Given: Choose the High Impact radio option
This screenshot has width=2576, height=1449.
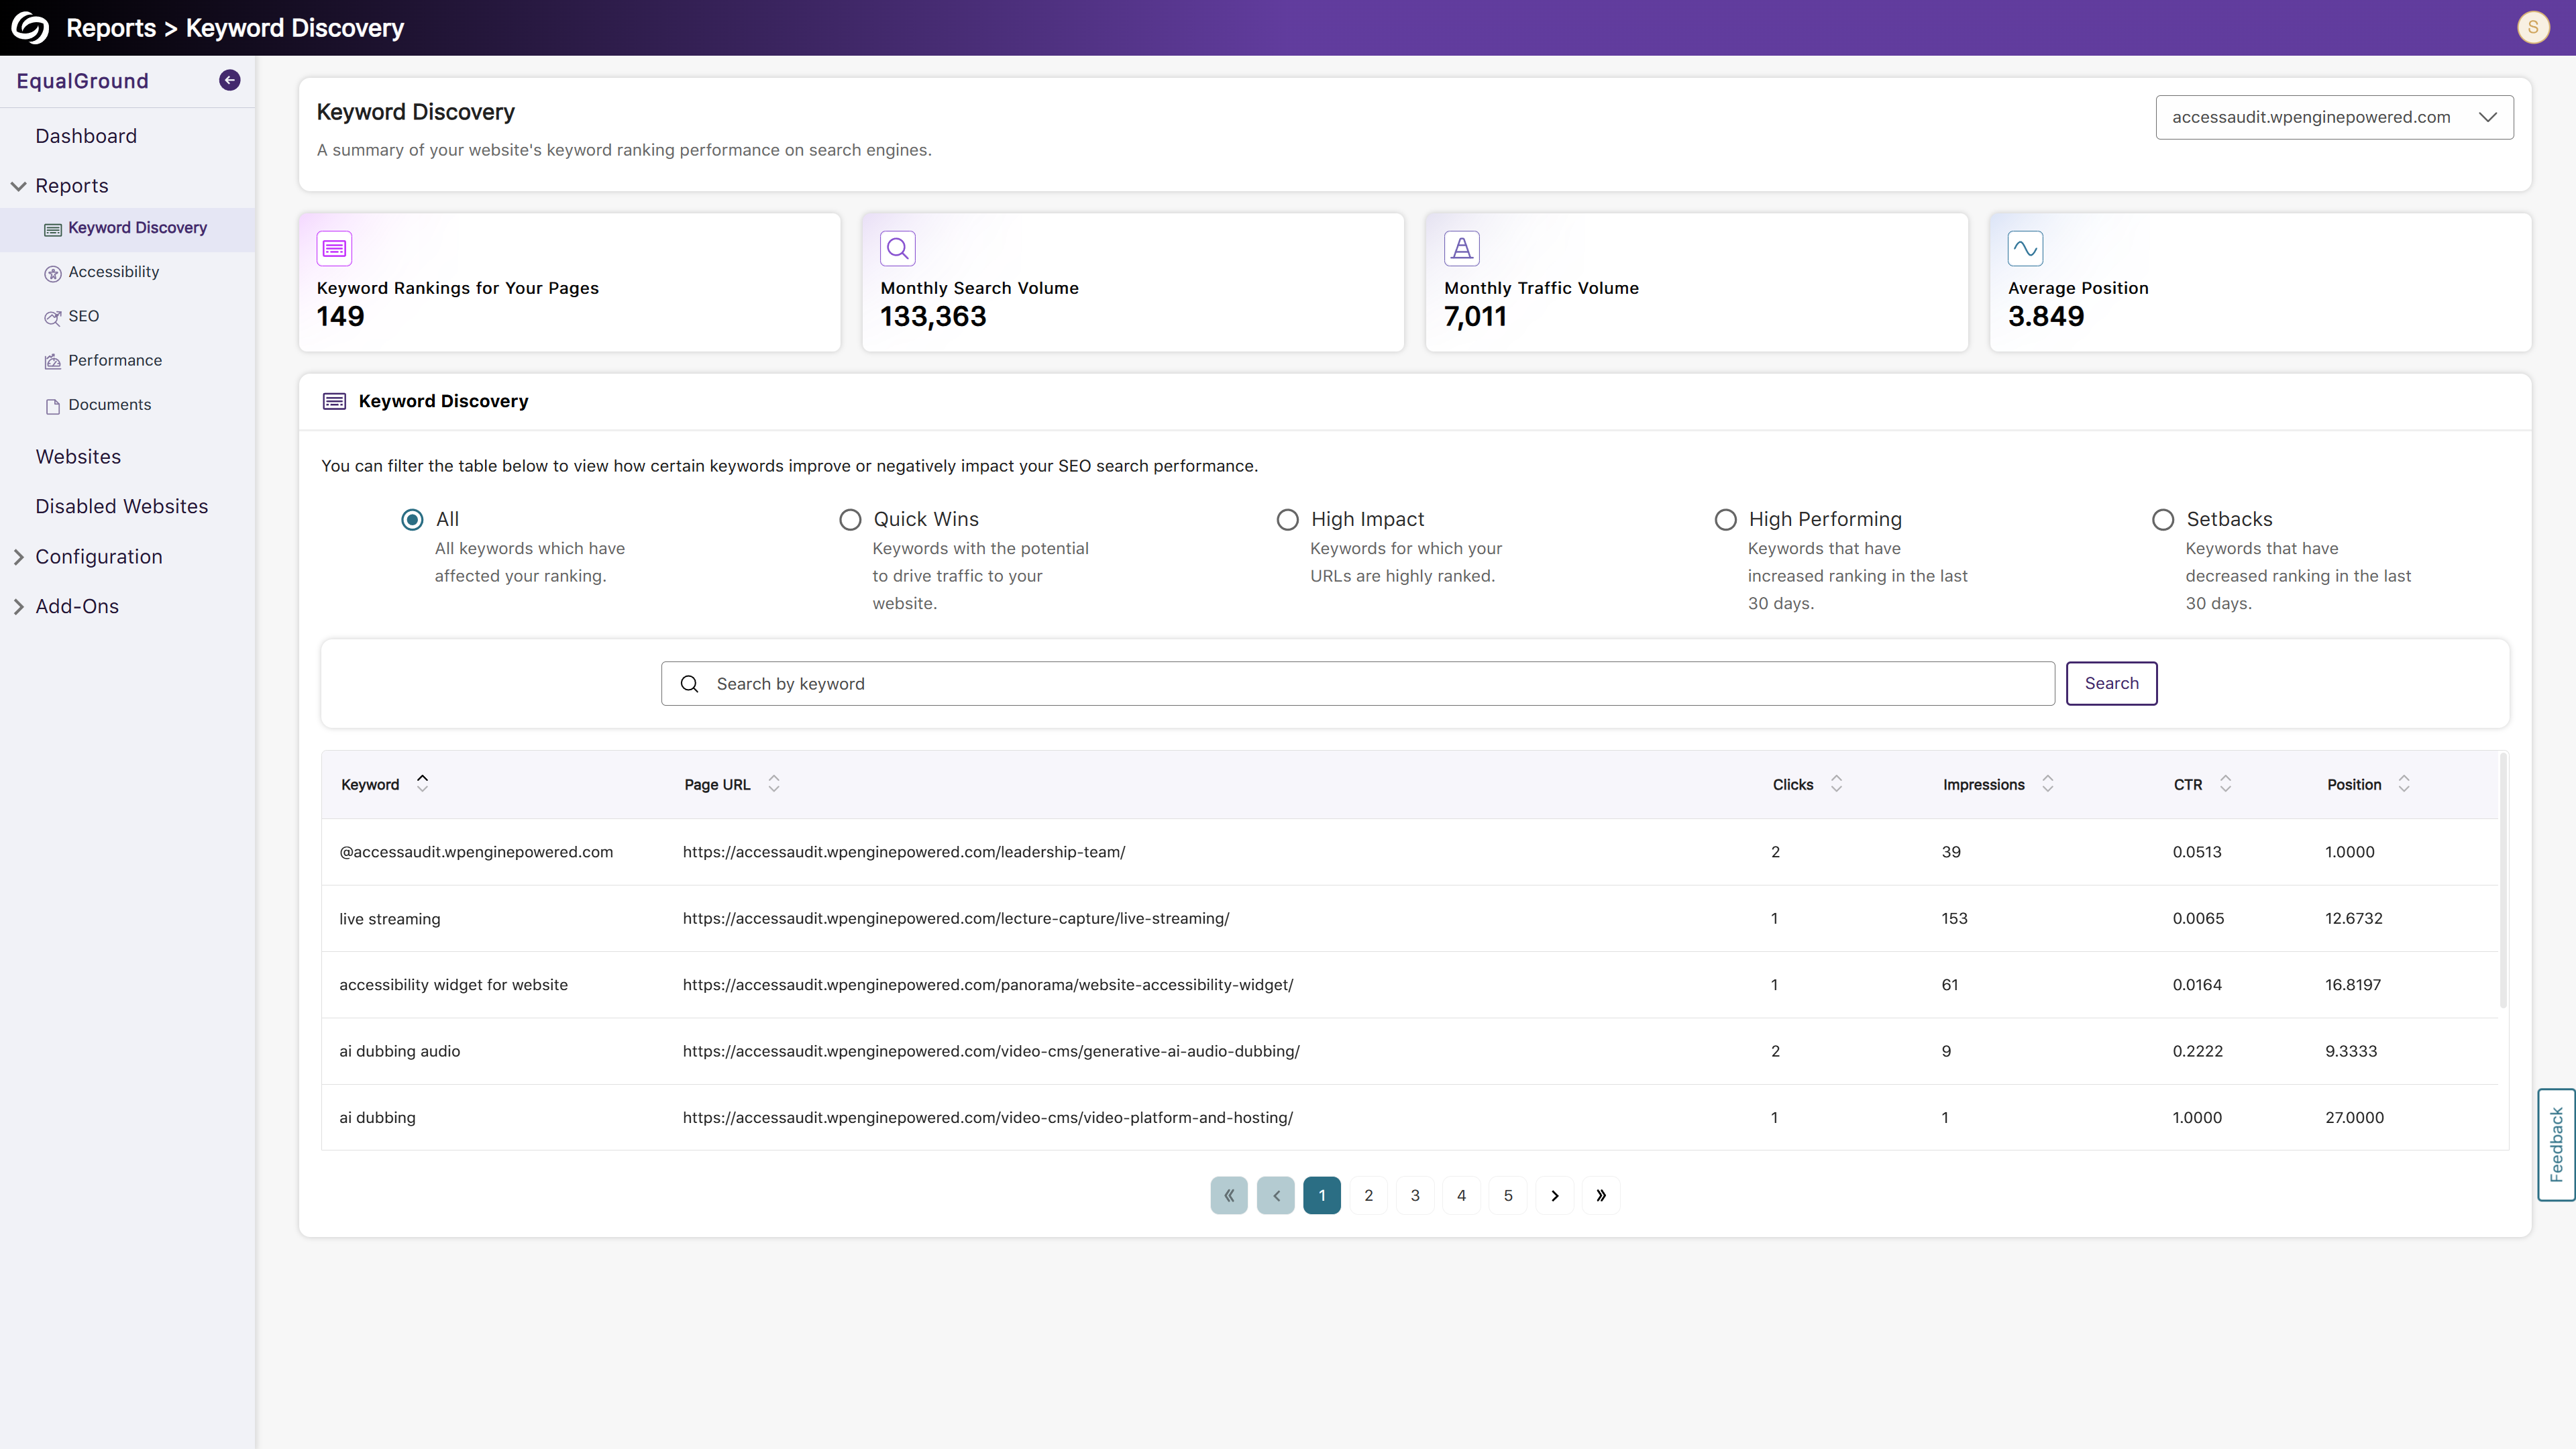Looking at the screenshot, I should 1288,520.
